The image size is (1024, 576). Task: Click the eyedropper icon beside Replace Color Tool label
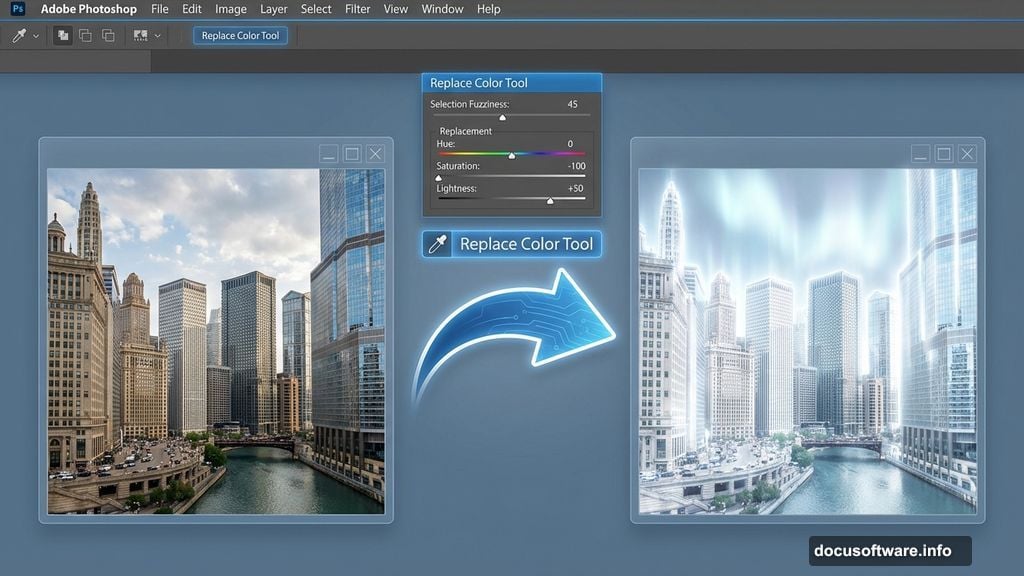[437, 243]
